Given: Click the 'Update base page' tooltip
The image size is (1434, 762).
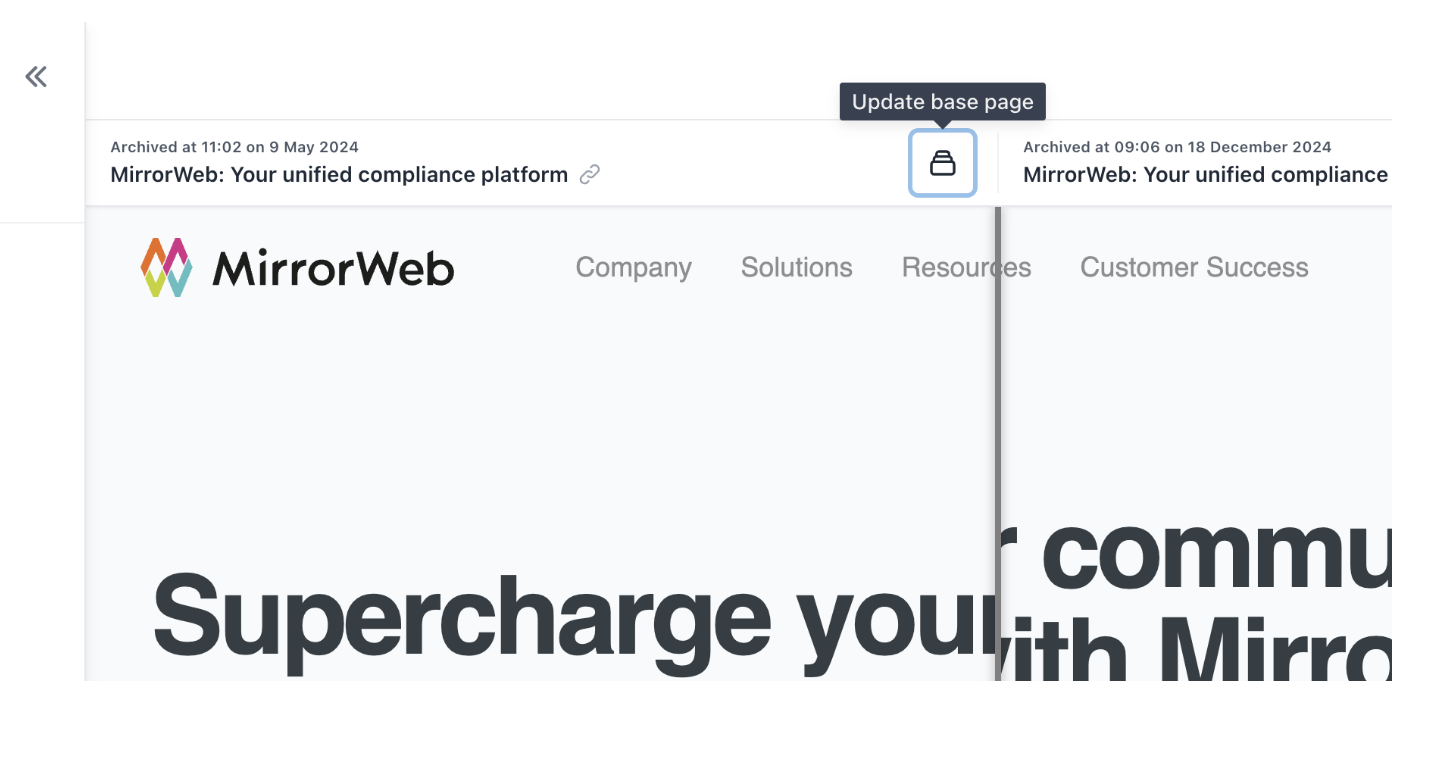Looking at the screenshot, I should [x=942, y=102].
